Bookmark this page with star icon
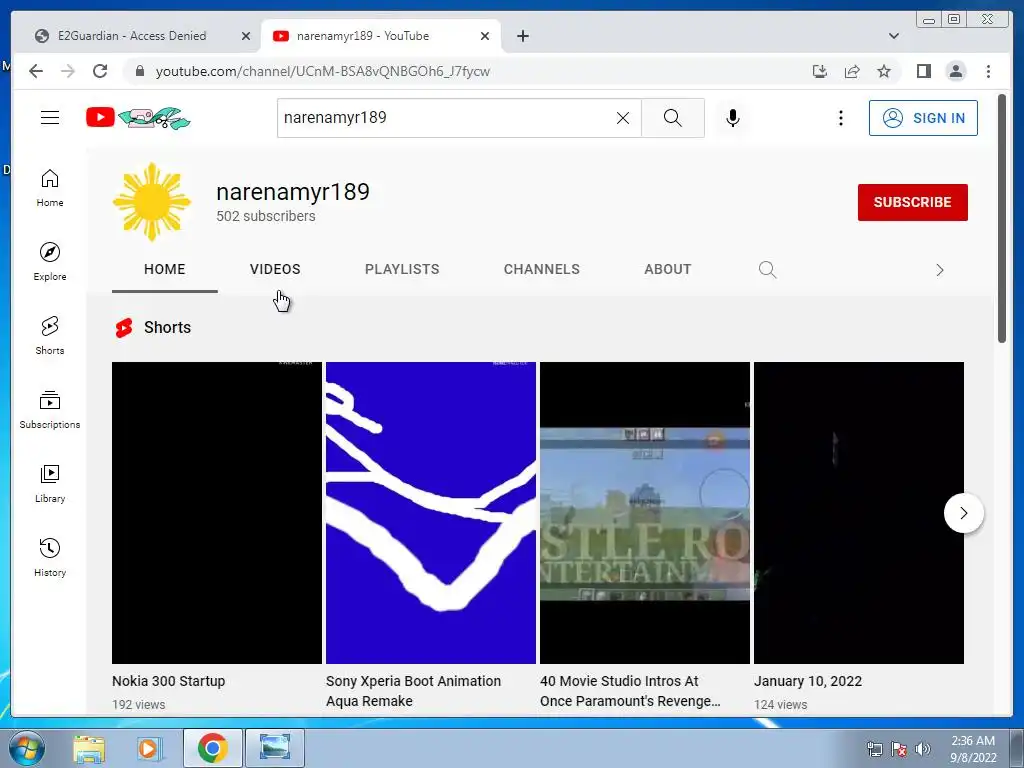This screenshot has height=768, width=1024. [884, 71]
